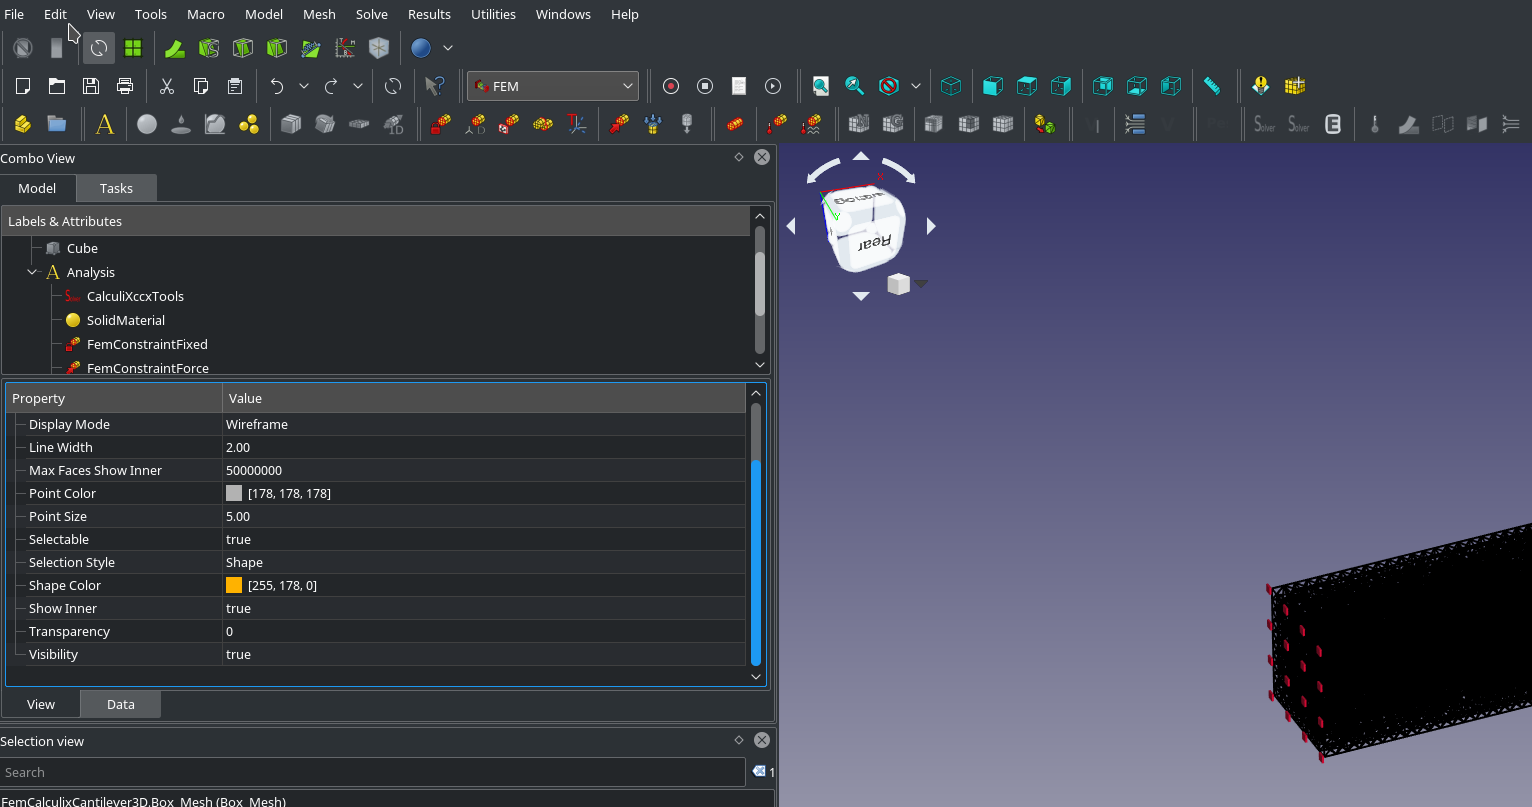
Task: Collapse the Analysis tree item
Action: coord(32,271)
